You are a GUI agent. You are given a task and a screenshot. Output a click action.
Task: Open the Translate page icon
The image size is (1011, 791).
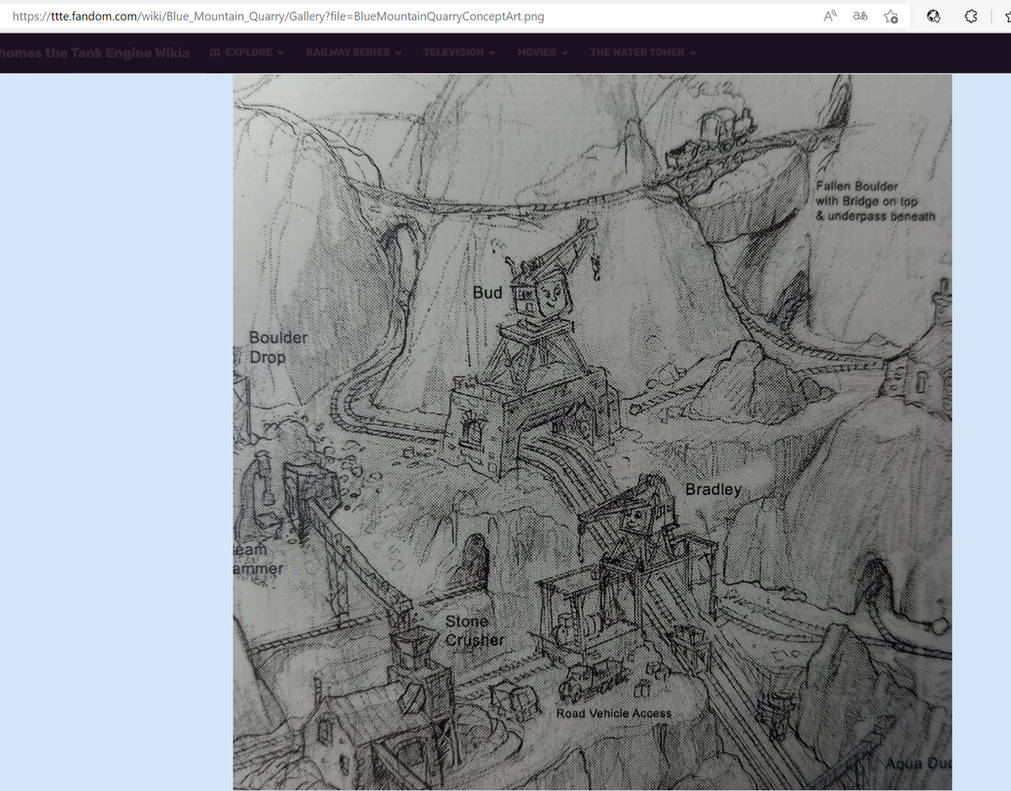(859, 16)
